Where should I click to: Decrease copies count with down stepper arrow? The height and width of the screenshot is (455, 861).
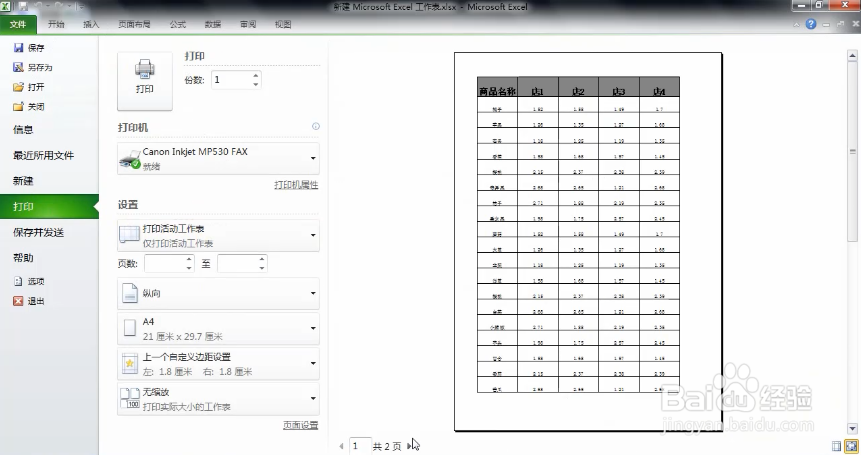coord(256,84)
